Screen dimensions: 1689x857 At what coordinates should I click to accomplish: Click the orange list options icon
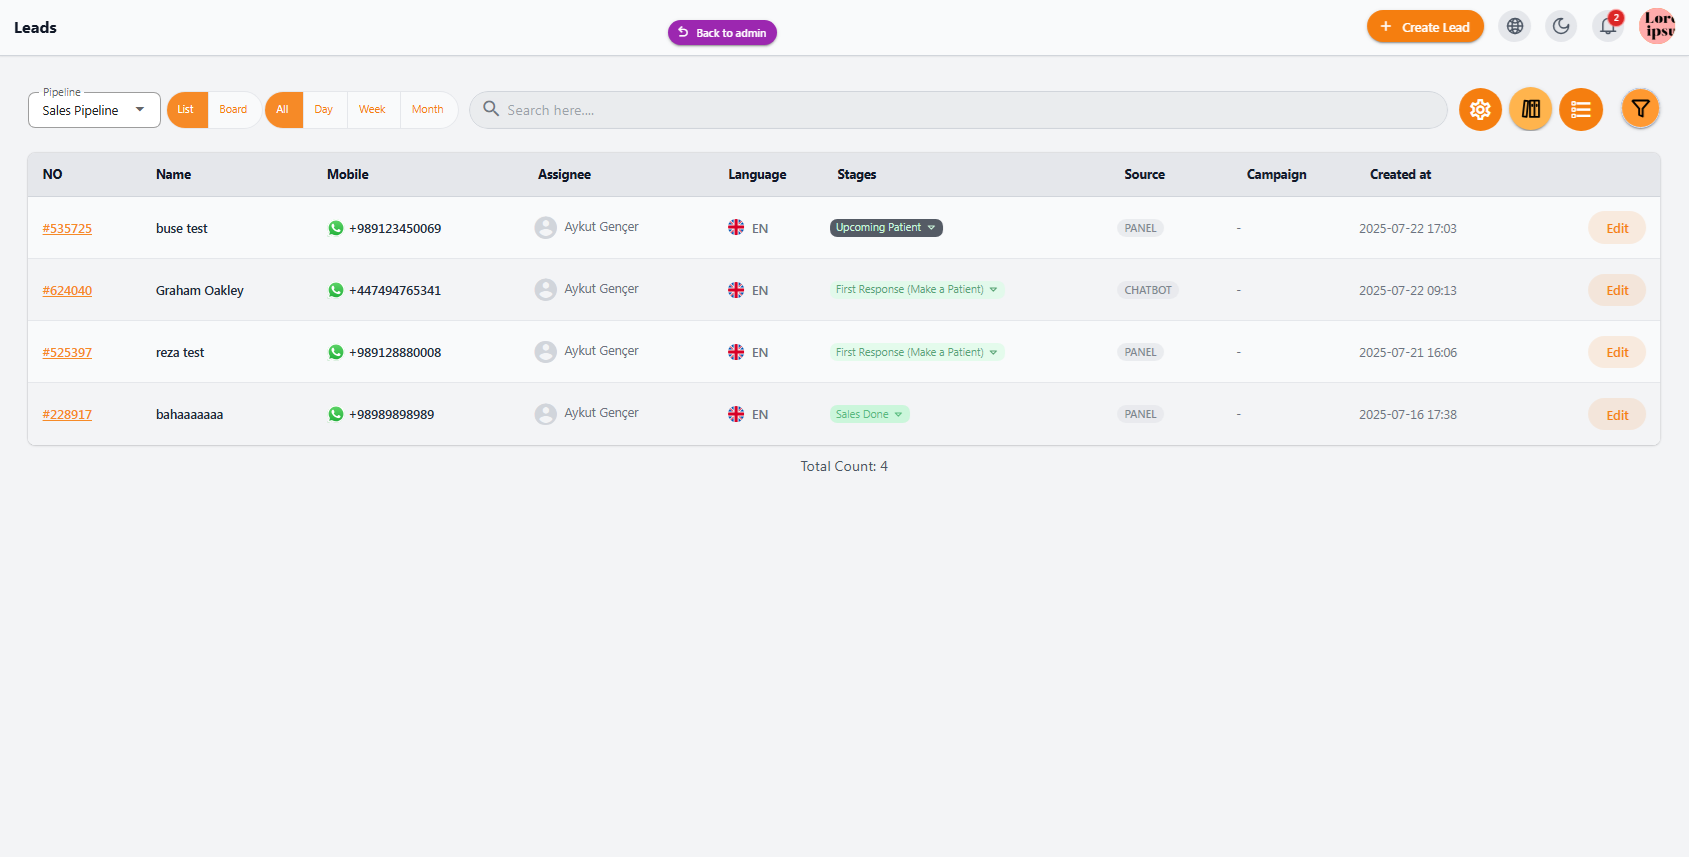pos(1581,110)
